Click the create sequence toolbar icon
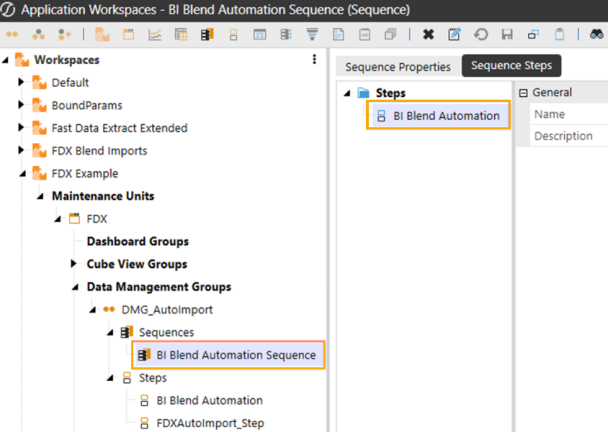 tap(207, 35)
